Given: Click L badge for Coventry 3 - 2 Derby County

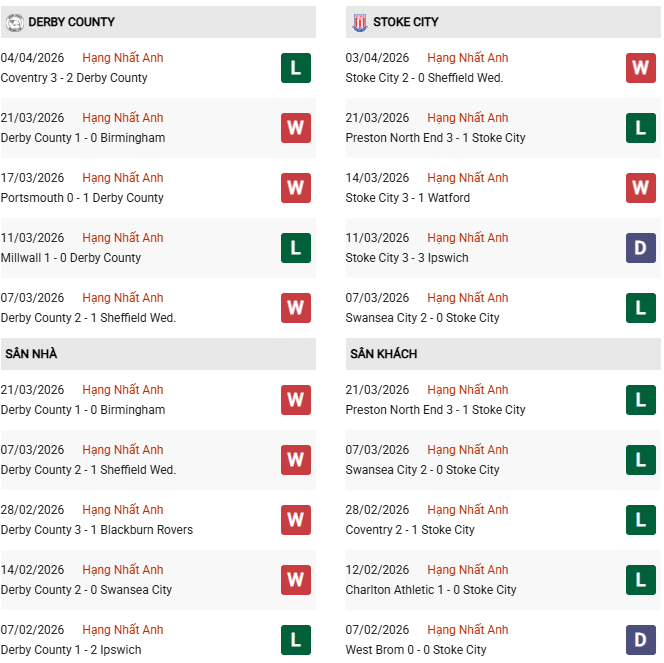Looking at the screenshot, I should pos(296,68).
